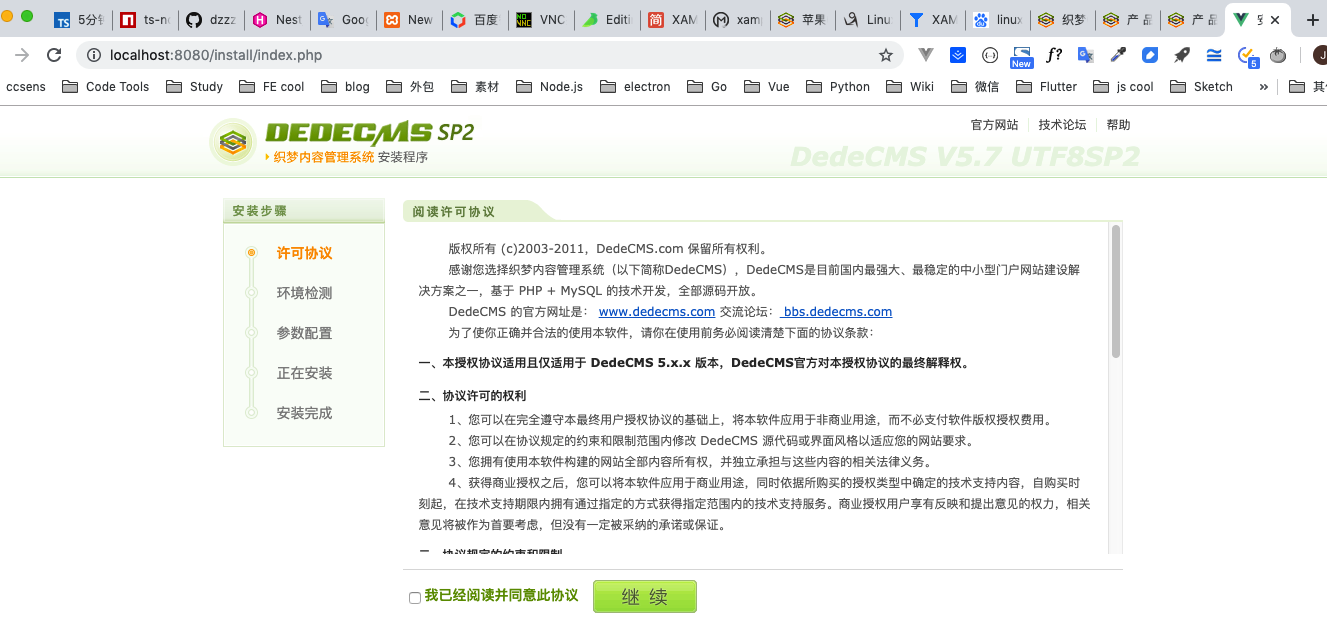The image size is (1327, 633).
Task: Click the extension icon with New badge
Action: click(x=1021, y=56)
